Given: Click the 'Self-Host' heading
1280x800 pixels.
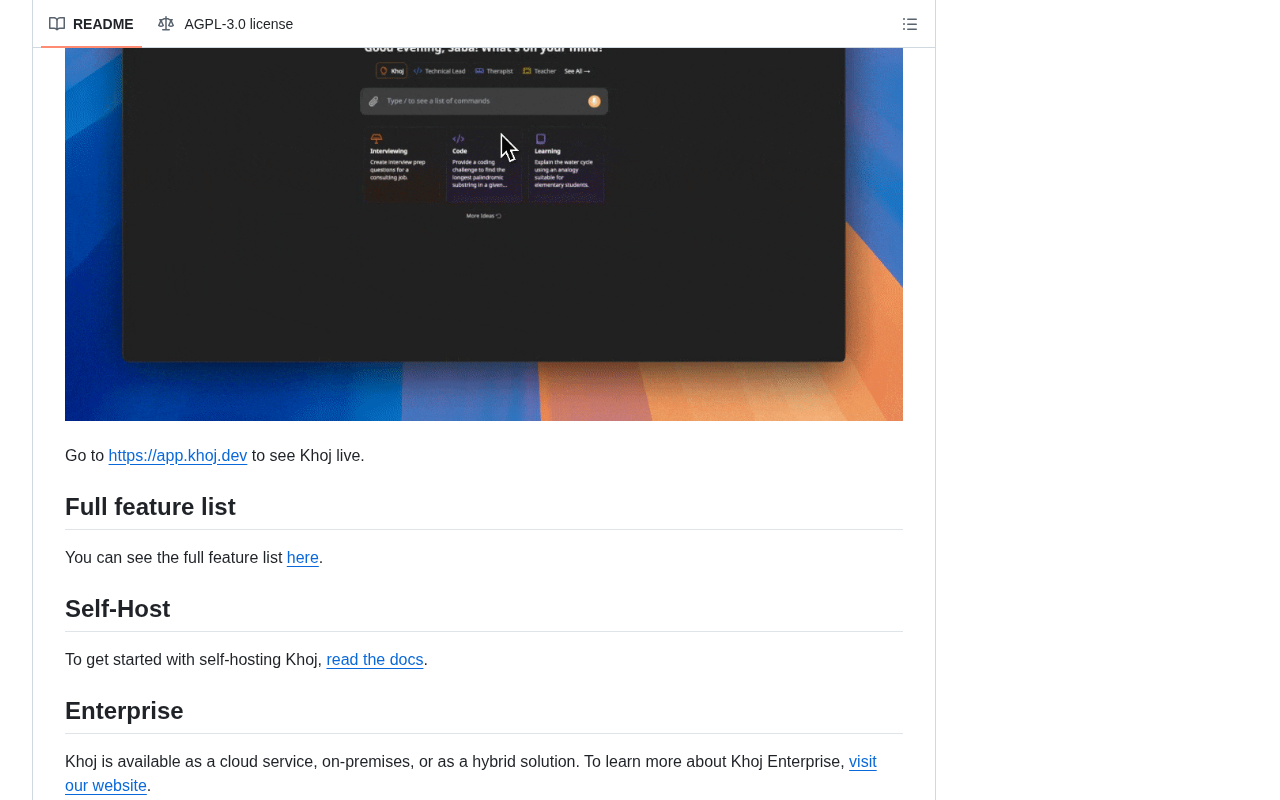Looking at the screenshot, I should 118,609.
